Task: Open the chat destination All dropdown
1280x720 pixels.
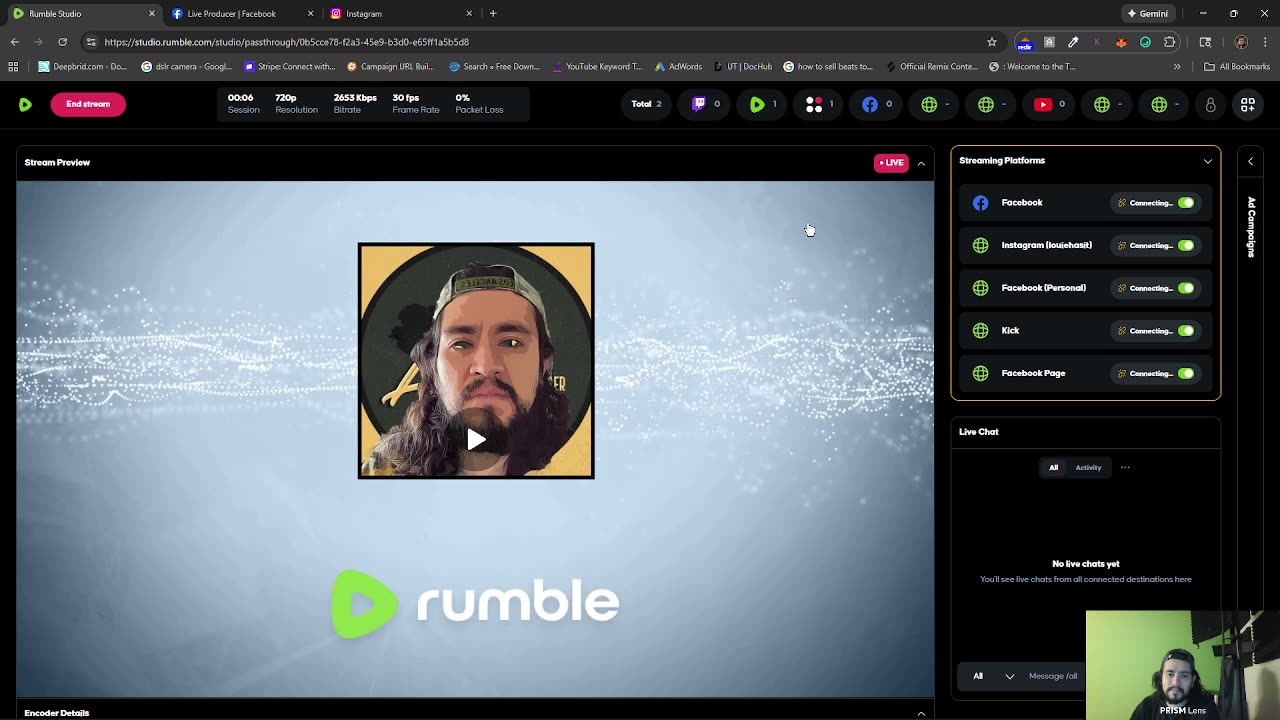Action: (x=995, y=676)
